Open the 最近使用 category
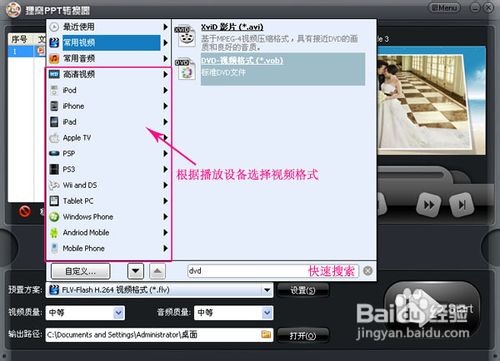The width and height of the screenshot is (500, 361). pos(109,27)
